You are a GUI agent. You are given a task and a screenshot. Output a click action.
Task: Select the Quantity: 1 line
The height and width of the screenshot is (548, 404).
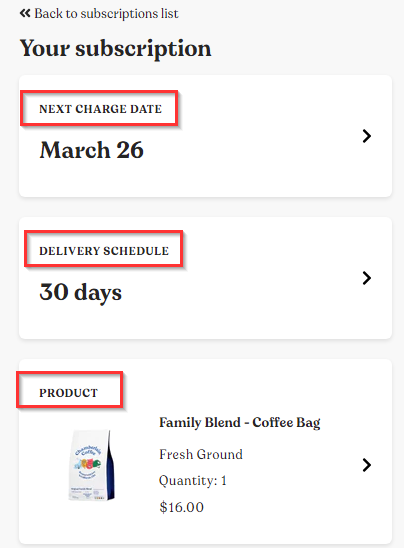click(x=193, y=481)
